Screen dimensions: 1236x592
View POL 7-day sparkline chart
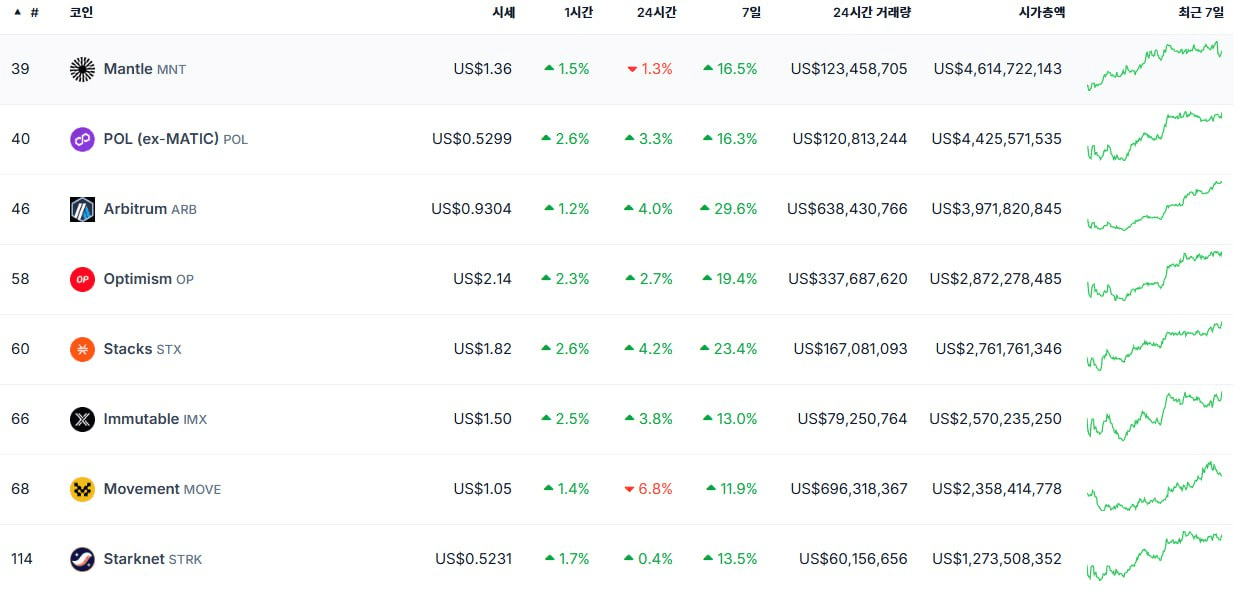[x=1155, y=136]
